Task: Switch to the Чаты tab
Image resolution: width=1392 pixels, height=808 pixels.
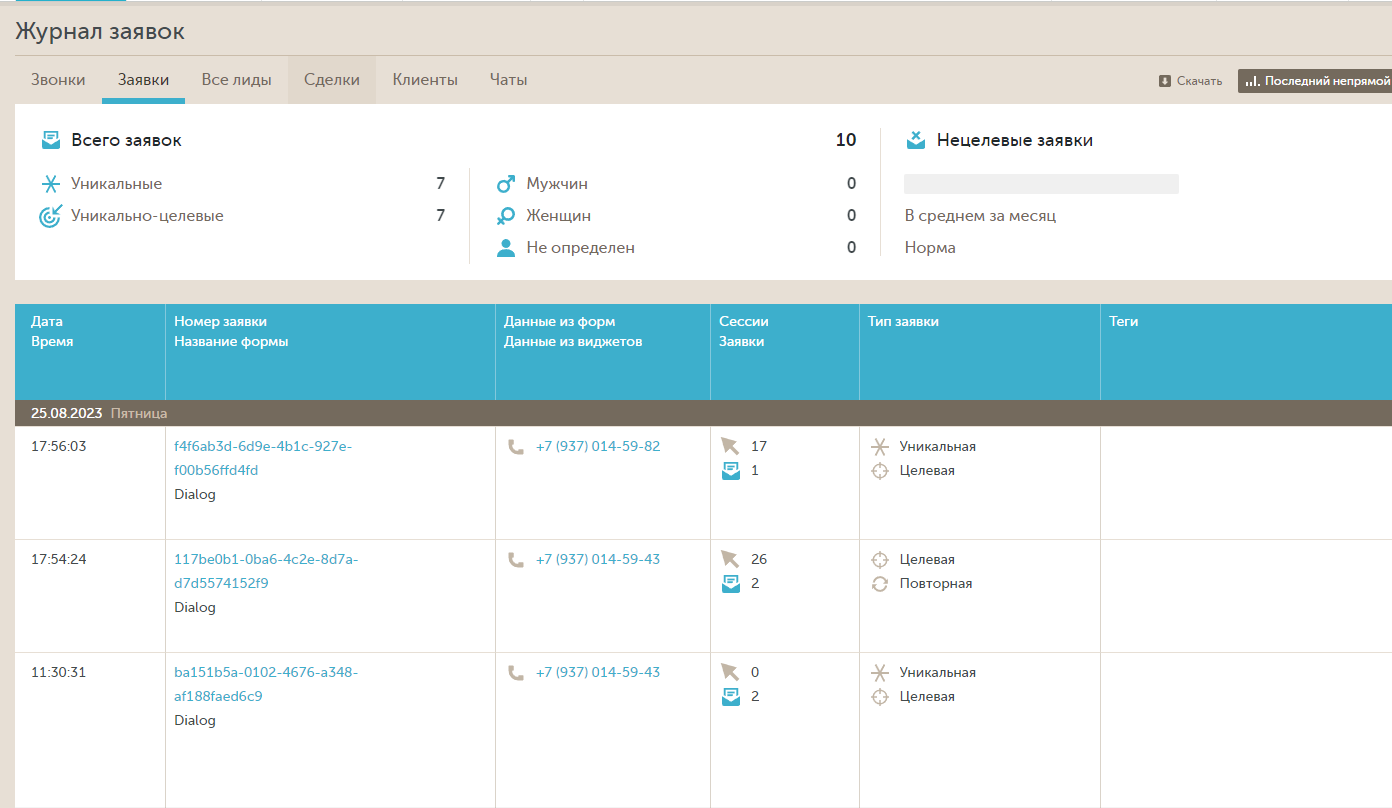Action: 509,80
